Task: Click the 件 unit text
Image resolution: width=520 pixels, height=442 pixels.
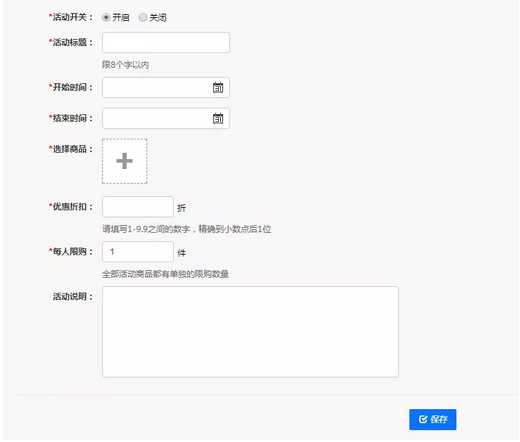Action: (x=181, y=253)
